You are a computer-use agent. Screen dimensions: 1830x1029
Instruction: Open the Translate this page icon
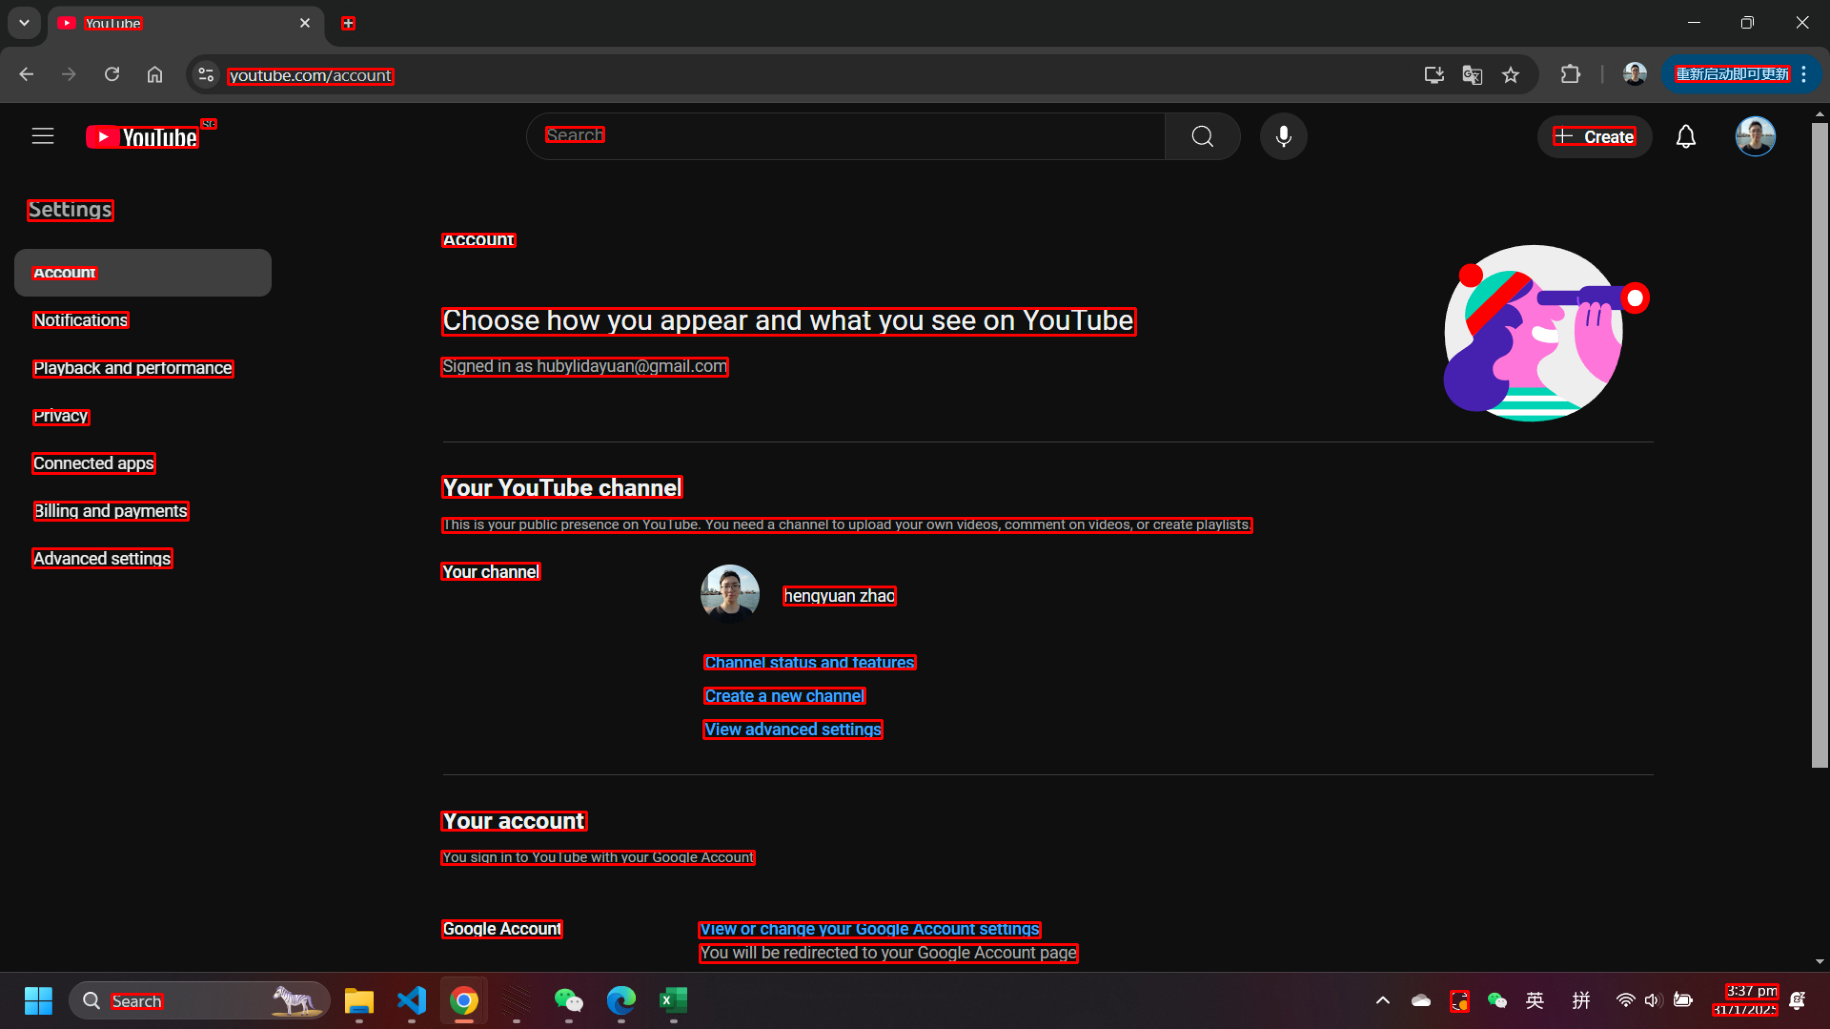[x=1472, y=74]
